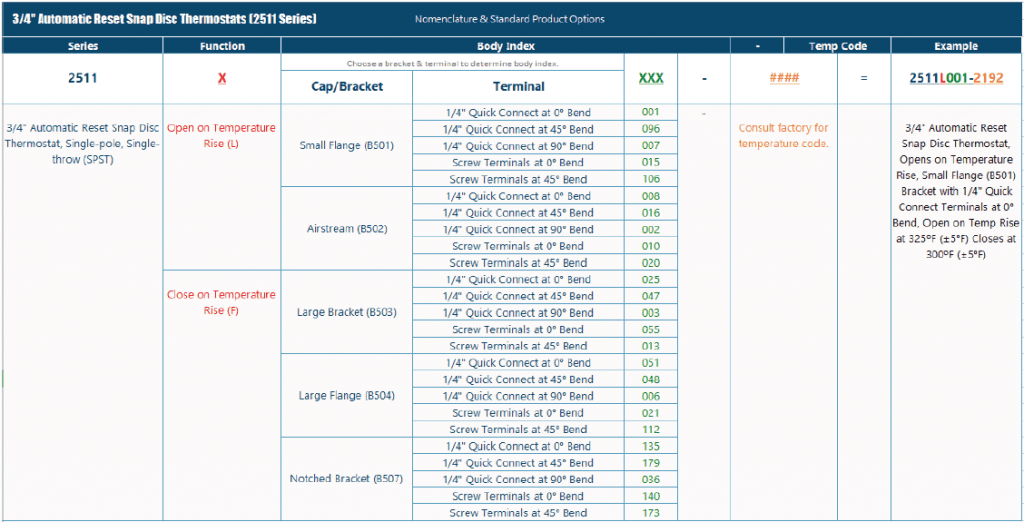Open the example part number 2511L001-2192
1024x522 pixels.
click(x=956, y=78)
